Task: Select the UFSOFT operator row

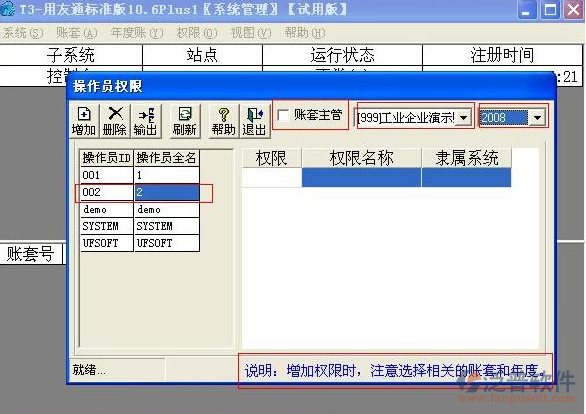Action: 140,243
